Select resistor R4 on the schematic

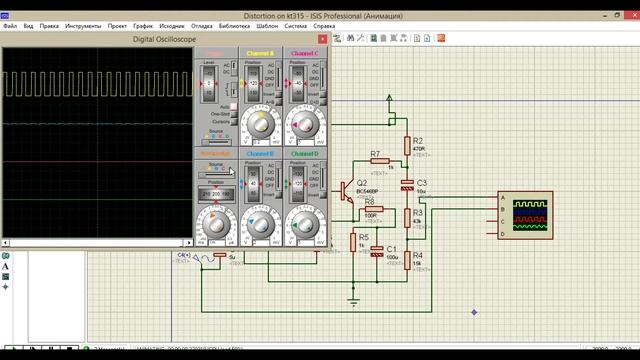pyautogui.click(x=407, y=260)
